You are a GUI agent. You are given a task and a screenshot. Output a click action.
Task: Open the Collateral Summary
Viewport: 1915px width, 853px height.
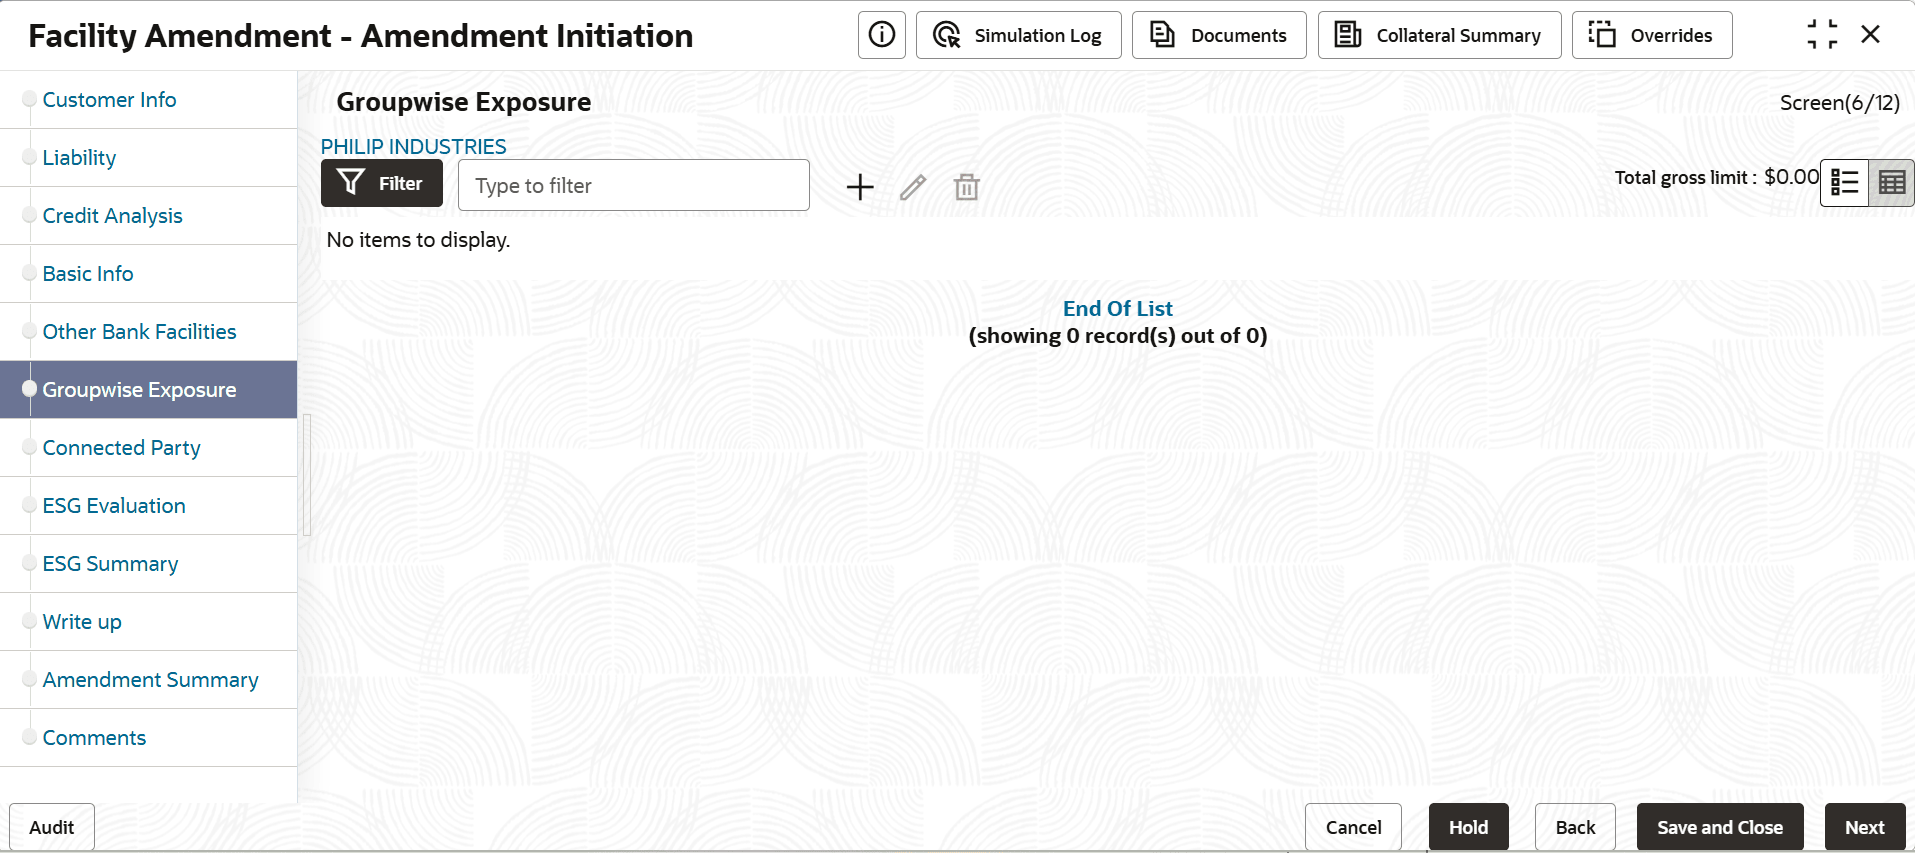pos(1439,35)
